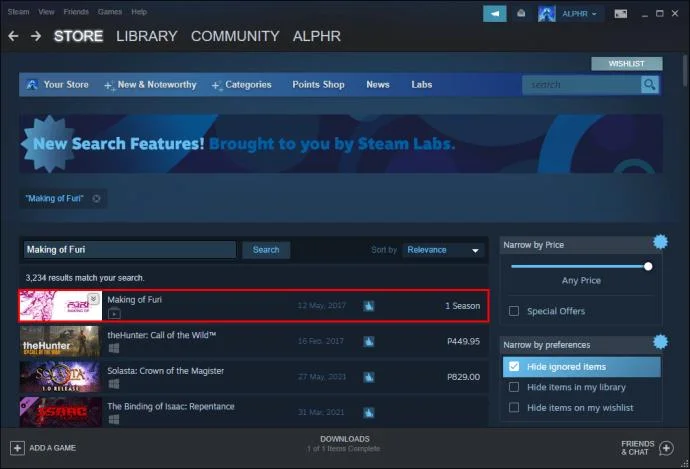Check Hide items in my library
Viewport: 690px width, 469px height.
coord(514,387)
